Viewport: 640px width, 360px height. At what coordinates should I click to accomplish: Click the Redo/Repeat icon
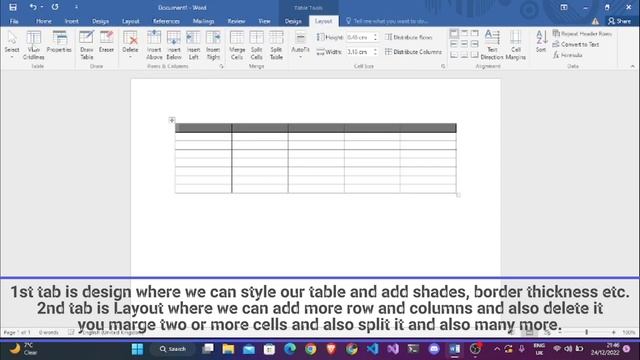tap(55, 7)
